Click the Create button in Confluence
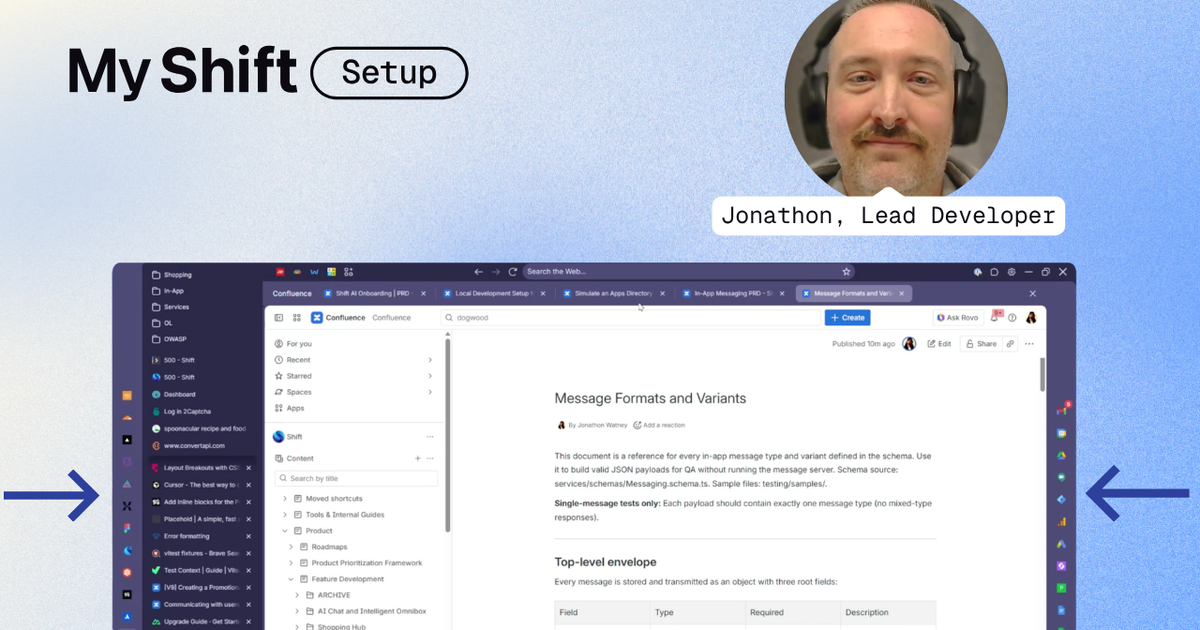 tap(847, 317)
